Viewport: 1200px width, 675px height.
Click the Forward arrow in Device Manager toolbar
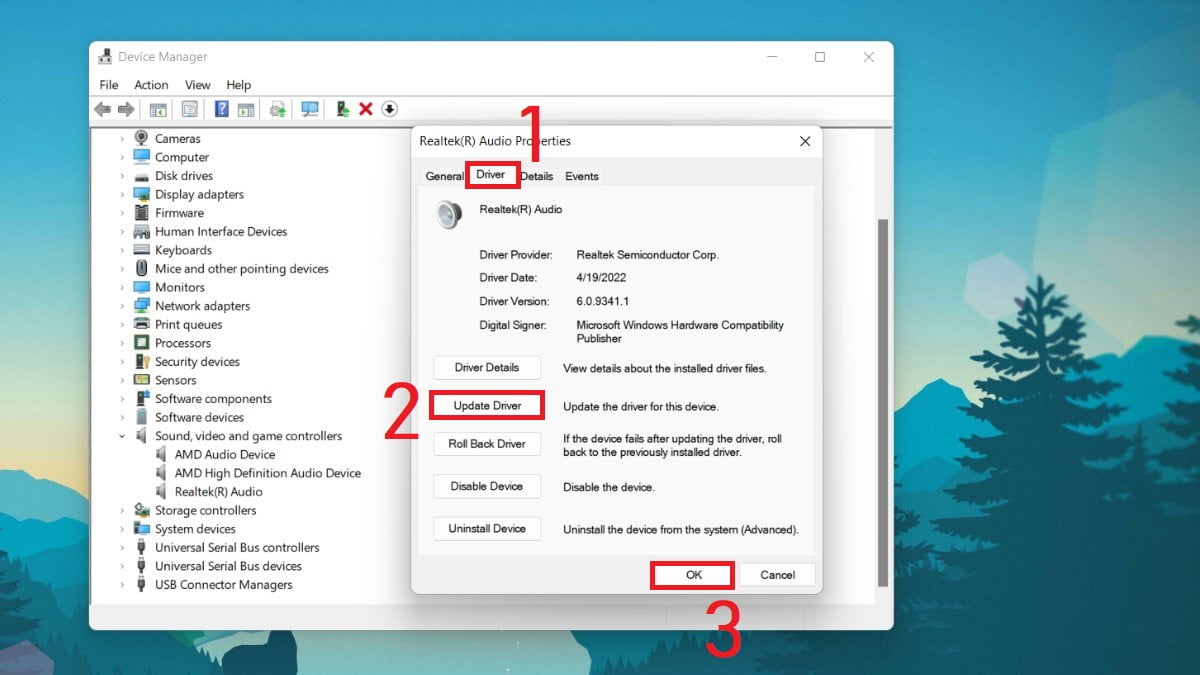[126, 109]
